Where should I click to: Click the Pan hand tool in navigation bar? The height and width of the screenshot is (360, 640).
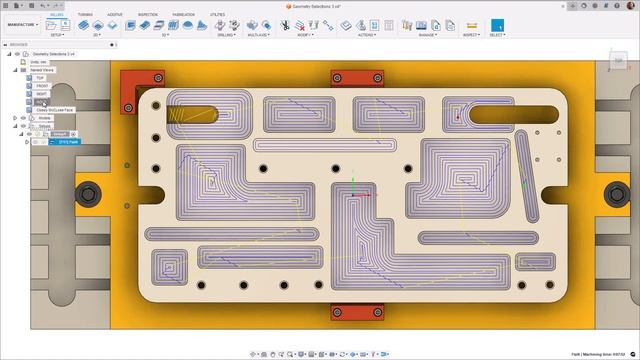coord(273,354)
